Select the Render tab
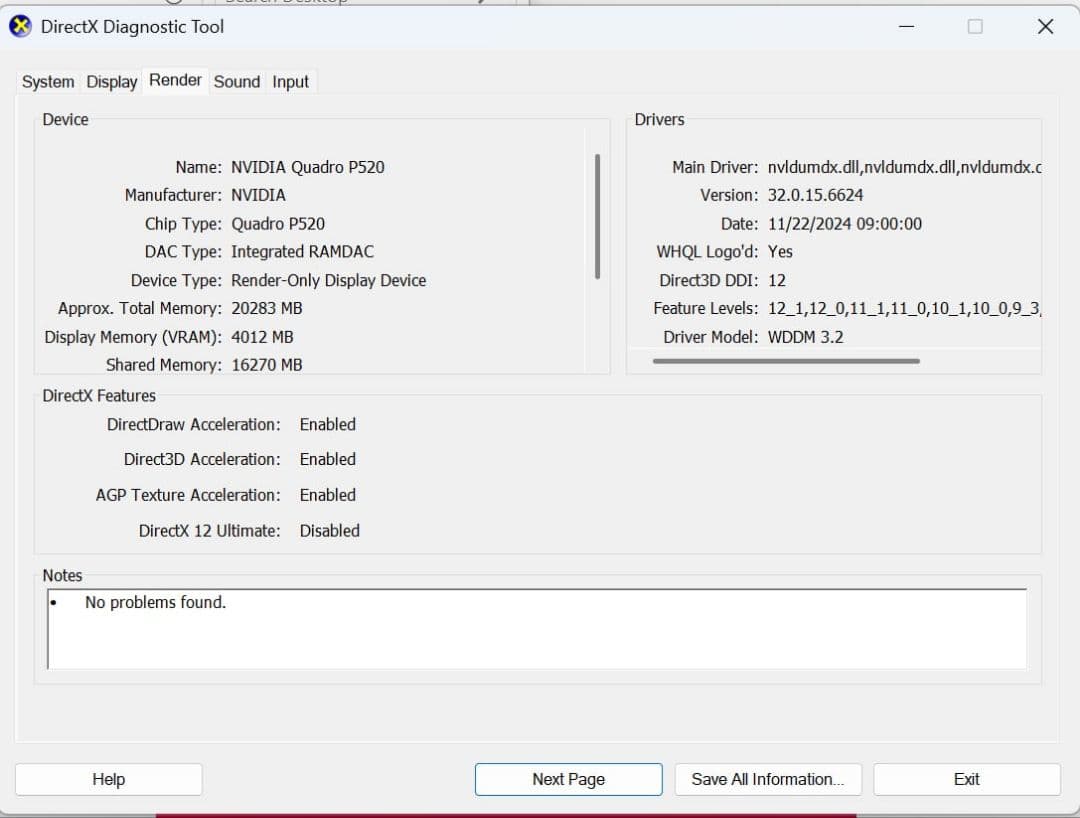Image resolution: width=1080 pixels, height=818 pixels. pyautogui.click(x=175, y=80)
